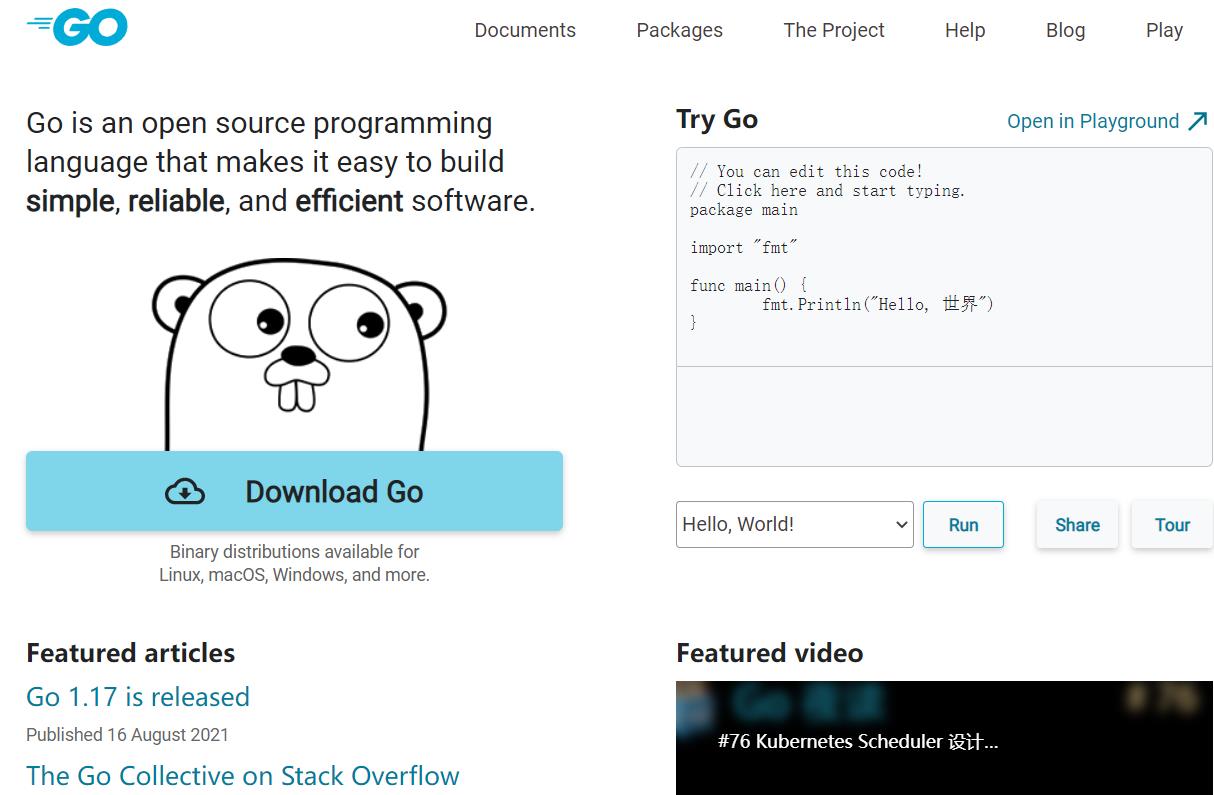Open the Play menu item
This screenshot has width=1214, height=795.
pyautogui.click(x=1164, y=30)
